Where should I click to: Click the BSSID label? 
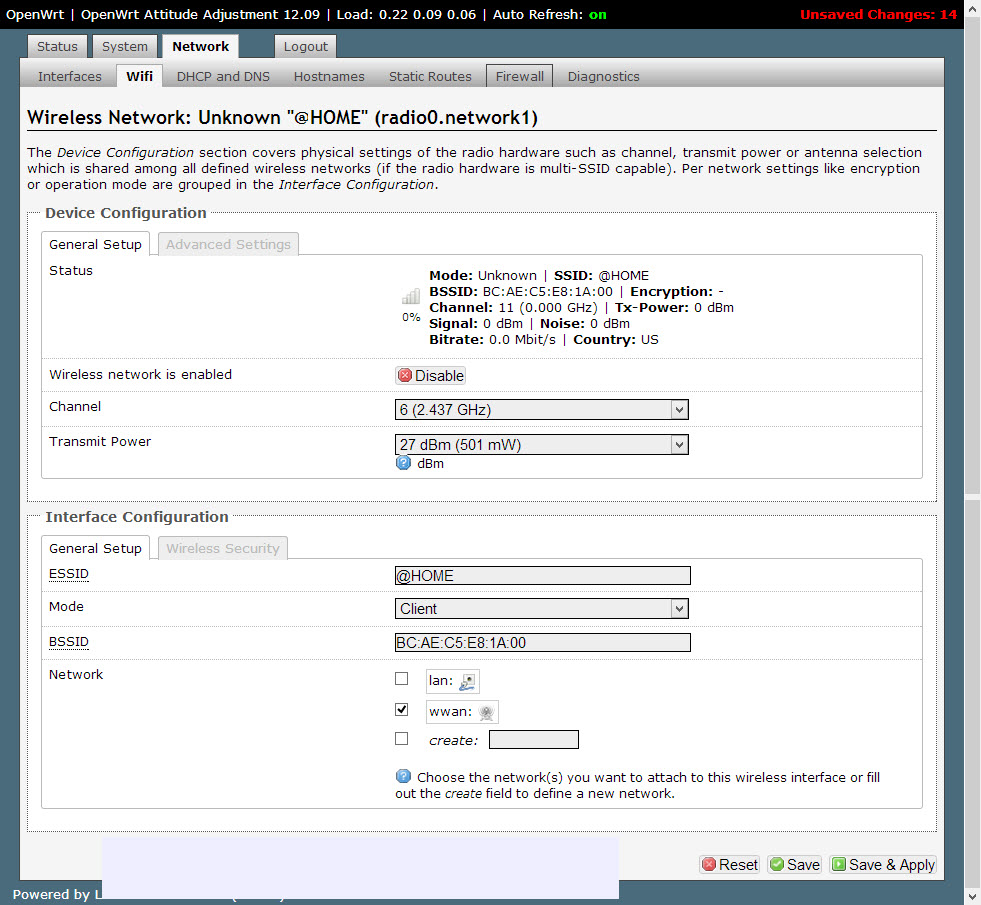pyautogui.click(x=69, y=642)
